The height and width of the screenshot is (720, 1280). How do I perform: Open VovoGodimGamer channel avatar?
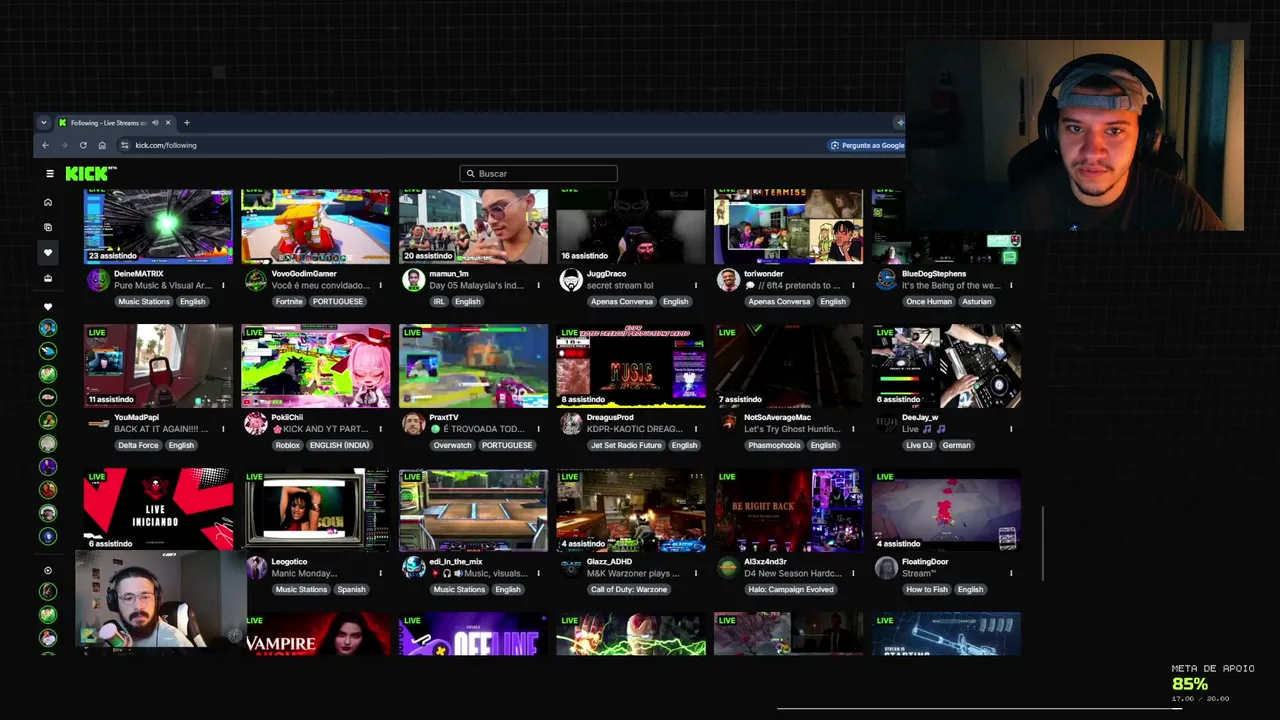(x=256, y=280)
